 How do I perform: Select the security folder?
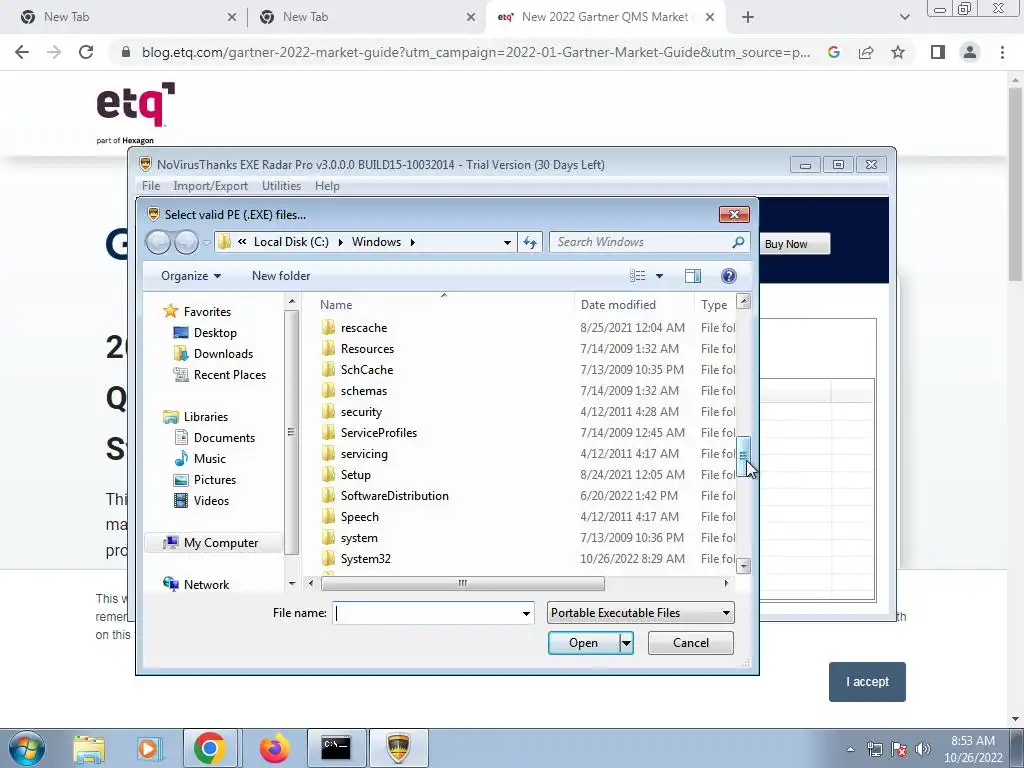tap(361, 412)
